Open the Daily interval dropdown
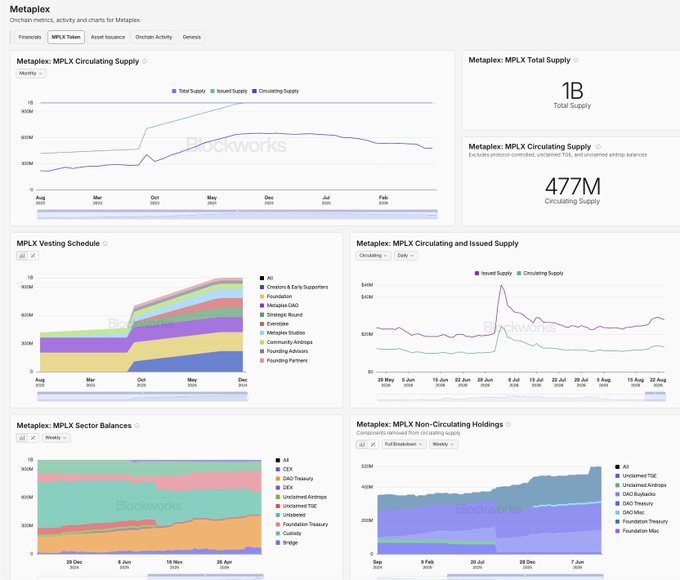 click(405, 256)
